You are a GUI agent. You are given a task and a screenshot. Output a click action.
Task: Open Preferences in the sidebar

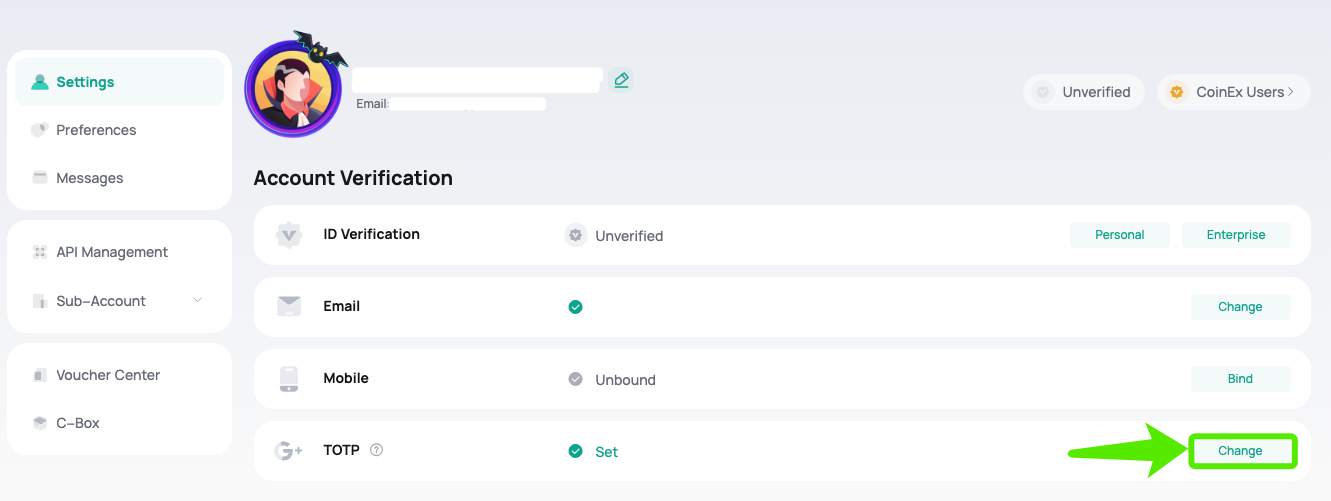point(96,130)
